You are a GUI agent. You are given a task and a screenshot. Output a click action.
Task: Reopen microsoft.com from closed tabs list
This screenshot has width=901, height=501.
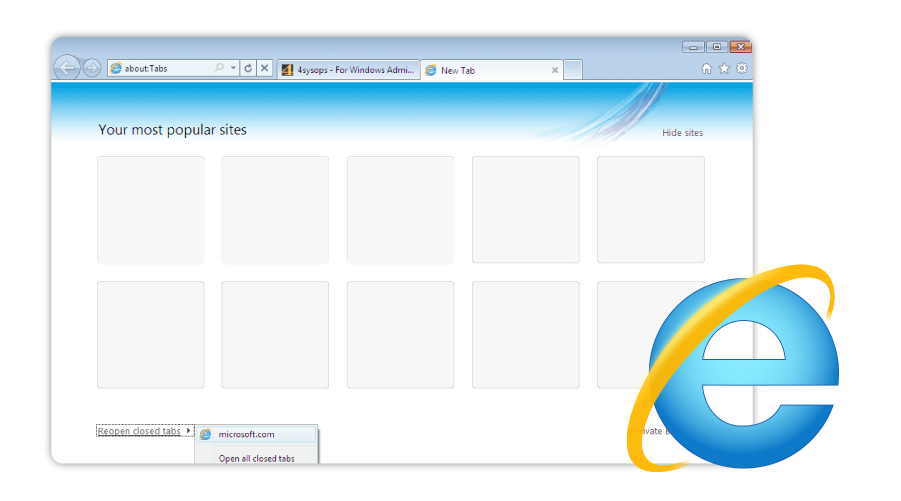click(256, 434)
